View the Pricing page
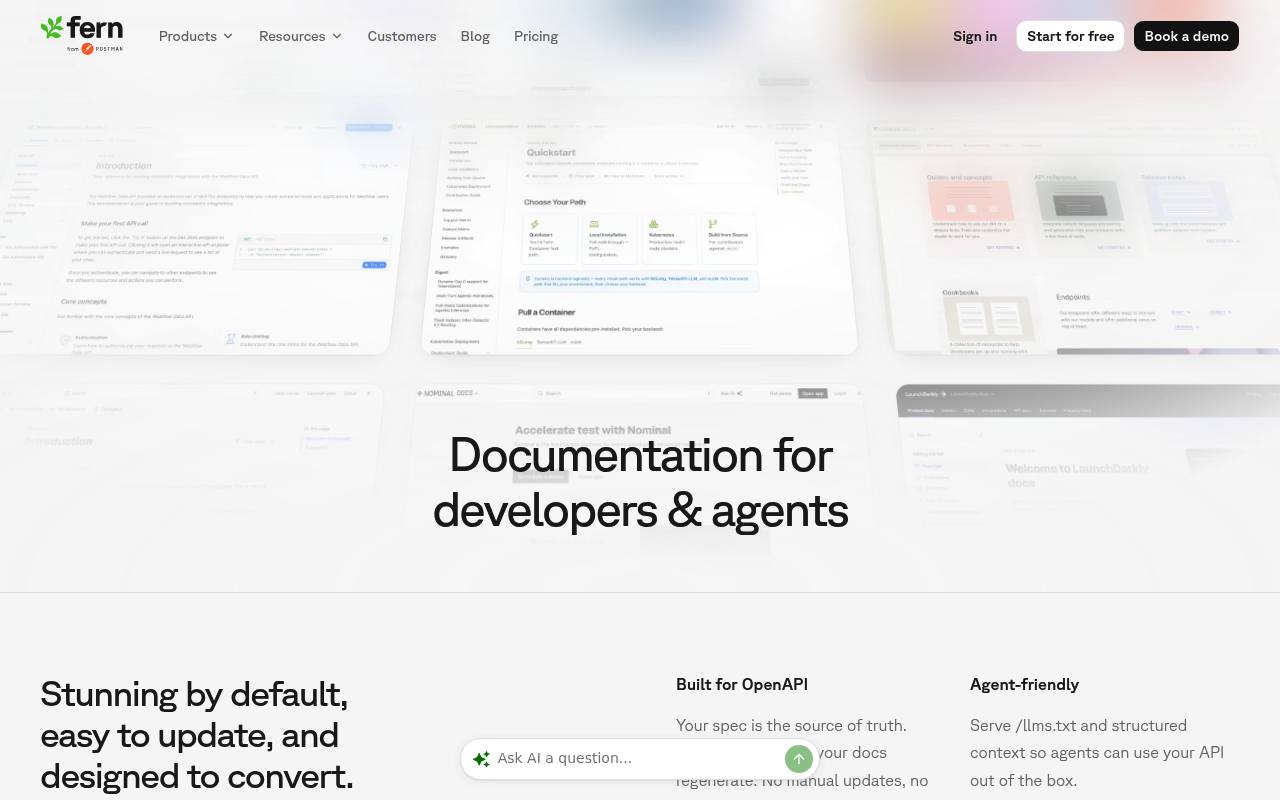The height and width of the screenshot is (800, 1280). pyautogui.click(x=536, y=36)
